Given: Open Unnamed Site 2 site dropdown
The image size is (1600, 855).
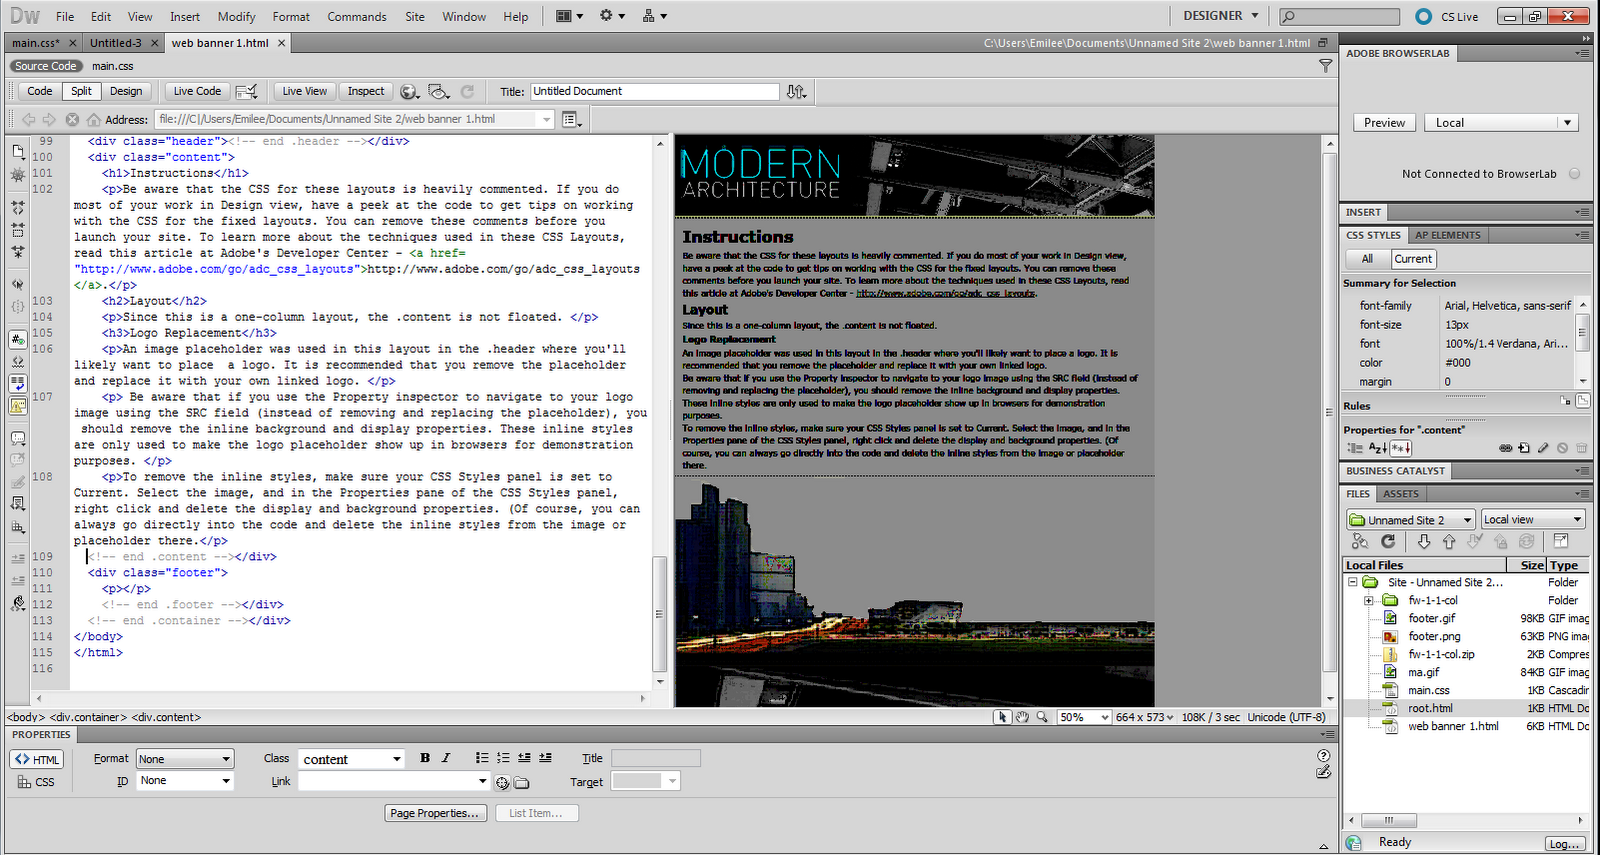Looking at the screenshot, I should click(x=1411, y=520).
